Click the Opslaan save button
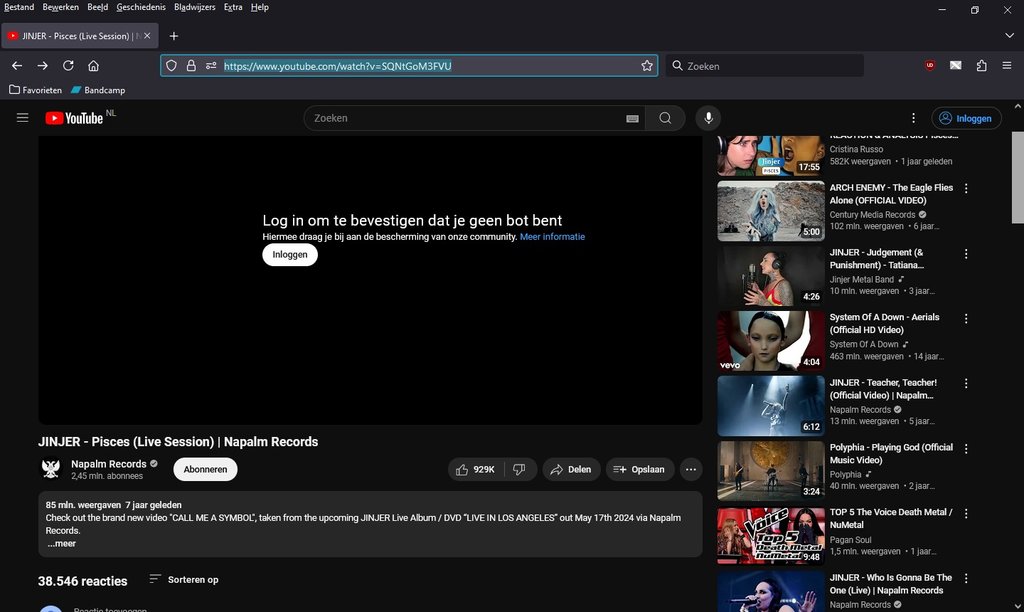The height and width of the screenshot is (612, 1024). point(639,470)
